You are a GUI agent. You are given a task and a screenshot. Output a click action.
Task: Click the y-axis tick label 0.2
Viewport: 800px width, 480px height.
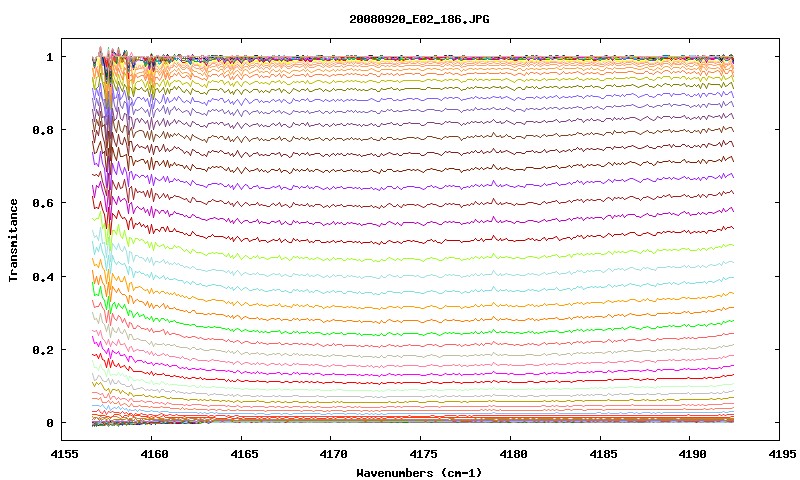pos(43,350)
